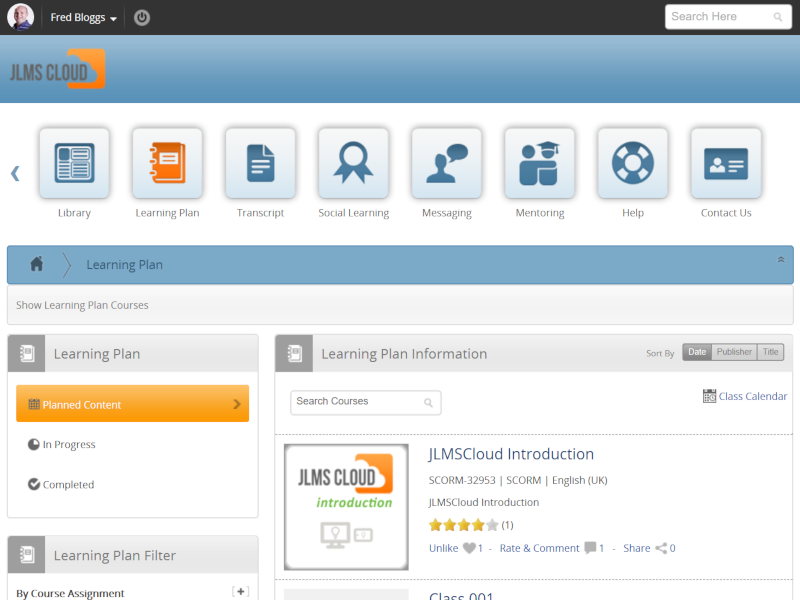This screenshot has height=600, width=800.
Task: Click the home breadcrumb icon
Action: click(x=37, y=264)
